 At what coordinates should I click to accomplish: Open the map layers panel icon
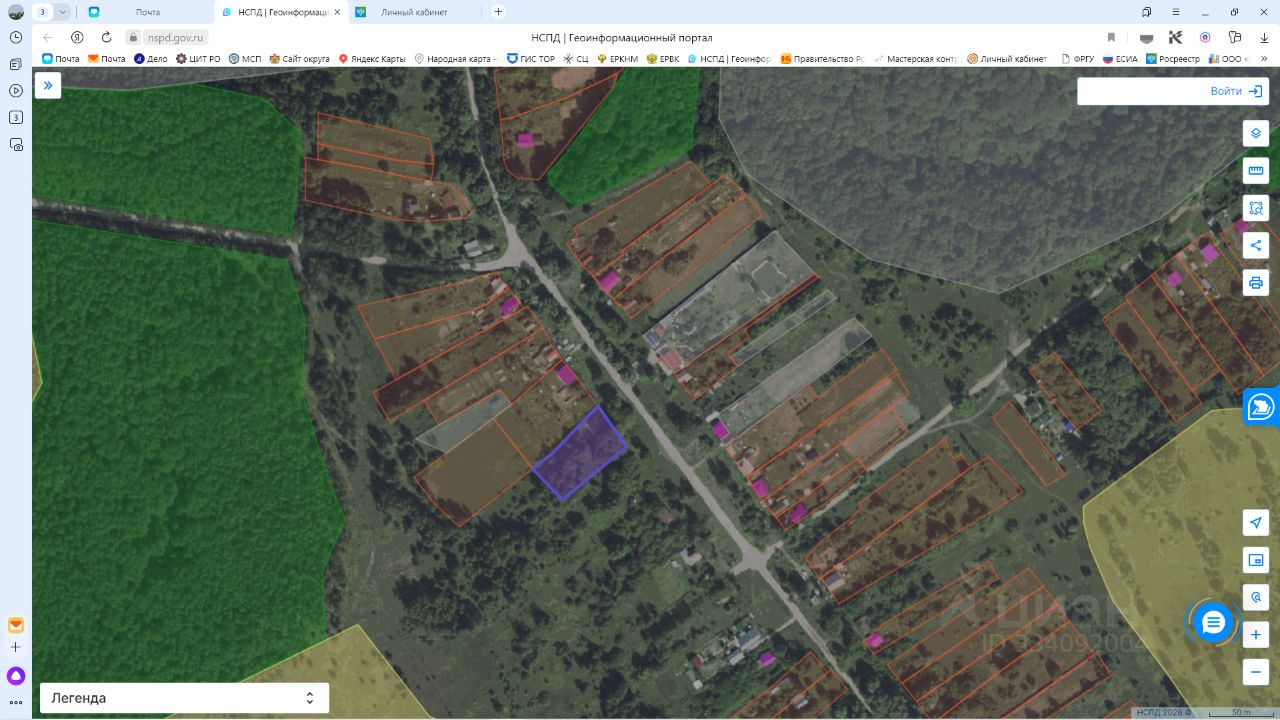[1256, 133]
